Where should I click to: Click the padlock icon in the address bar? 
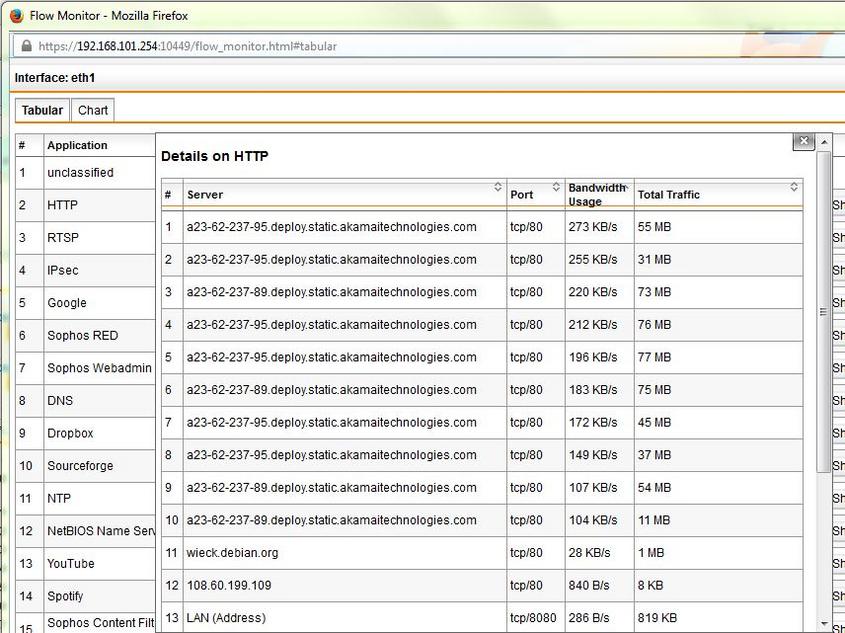(26, 46)
